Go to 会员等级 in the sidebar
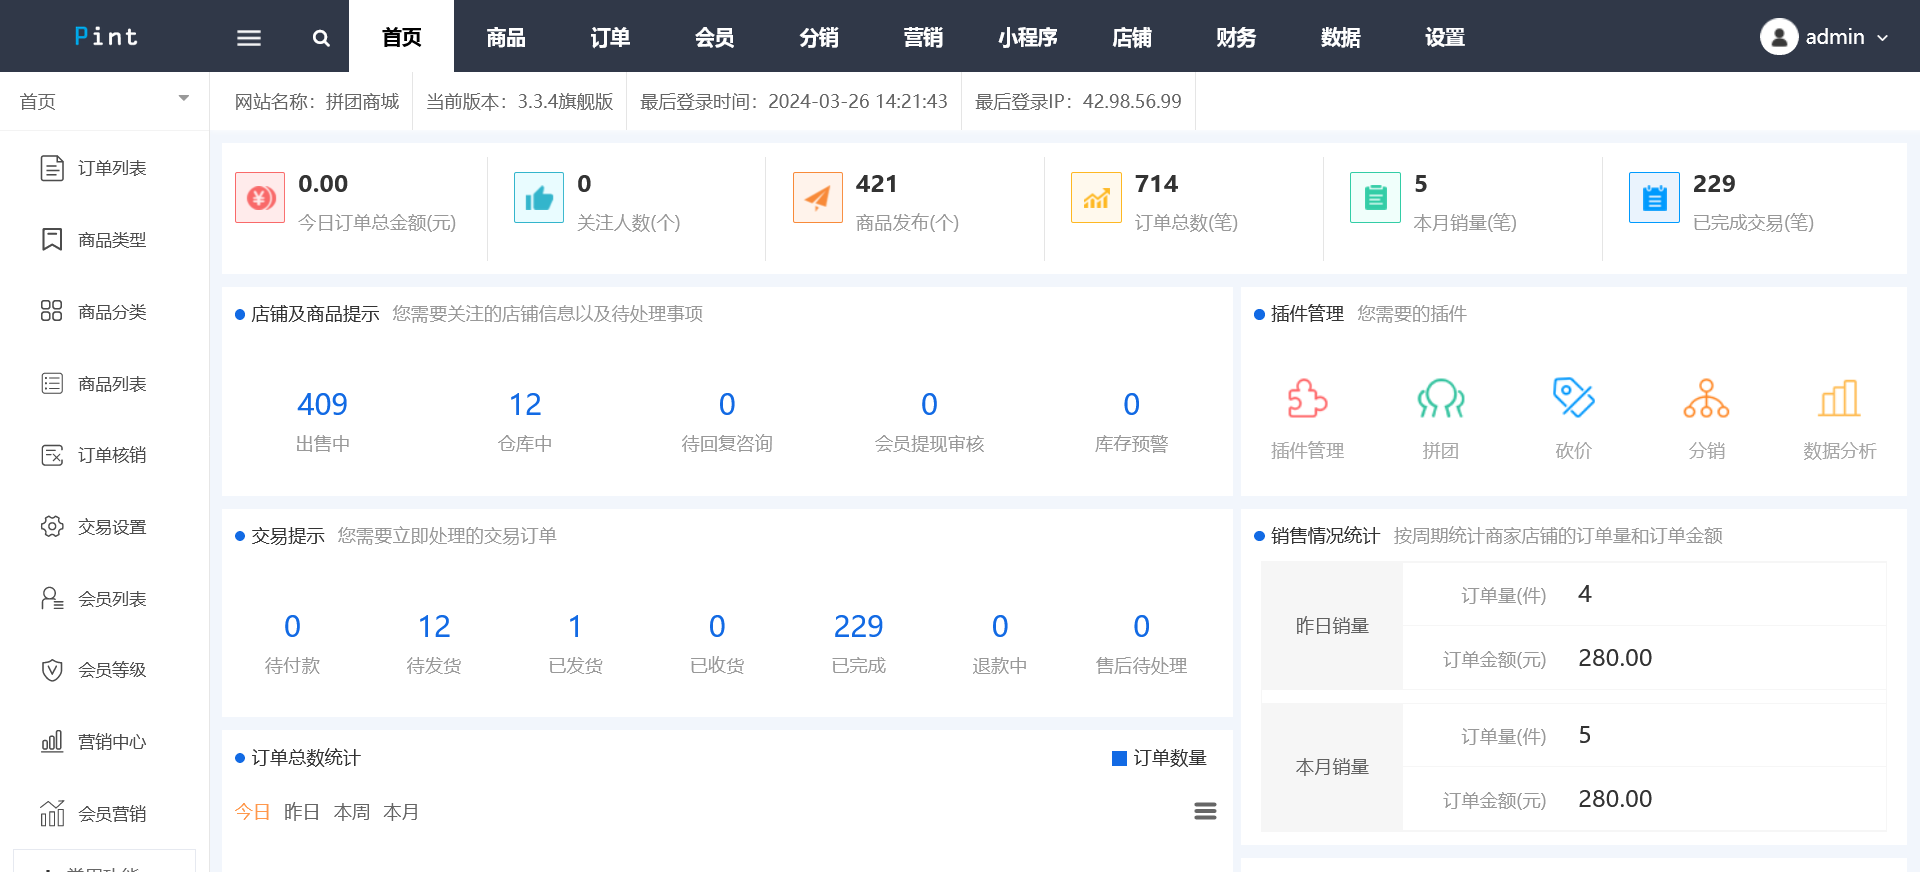 (x=112, y=670)
